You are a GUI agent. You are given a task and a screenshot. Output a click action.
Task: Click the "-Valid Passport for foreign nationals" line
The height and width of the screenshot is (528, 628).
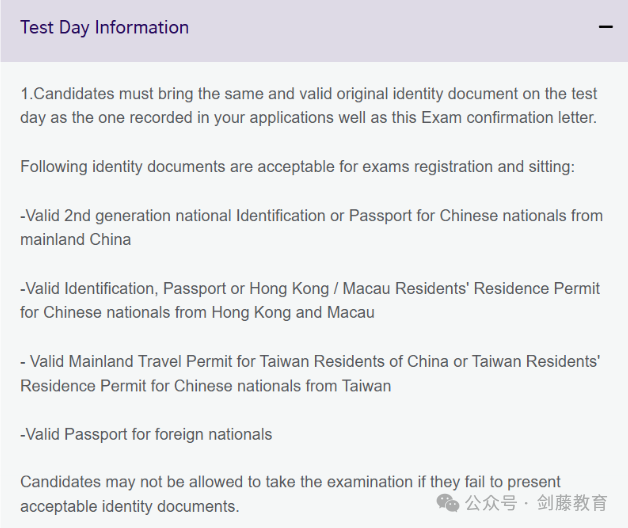click(x=146, y=435)
